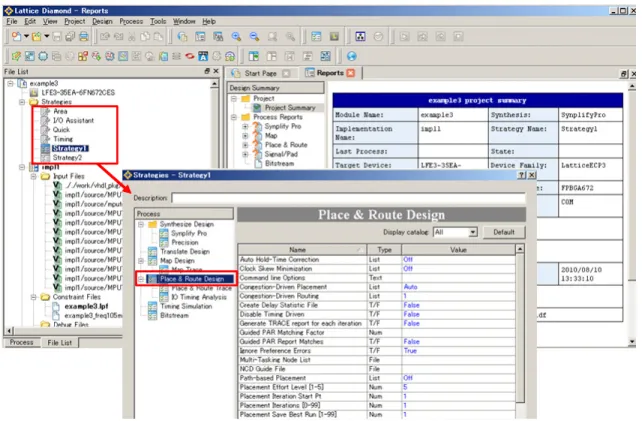Select Translate Design in Process tree
Screen dimensions: 642x421
185,252
